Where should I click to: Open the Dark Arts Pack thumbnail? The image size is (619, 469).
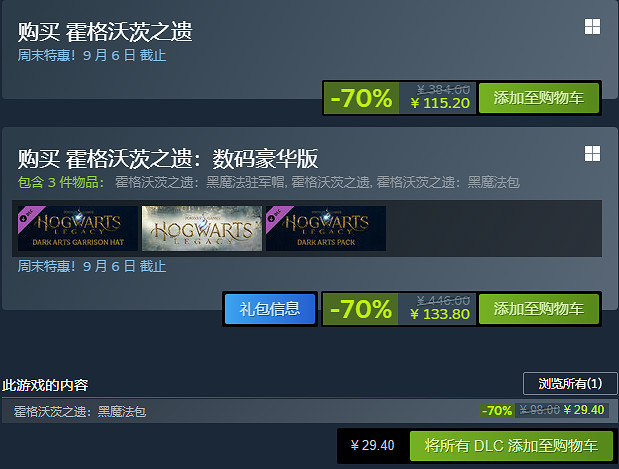pyautogui.click(x=326, y=228)
